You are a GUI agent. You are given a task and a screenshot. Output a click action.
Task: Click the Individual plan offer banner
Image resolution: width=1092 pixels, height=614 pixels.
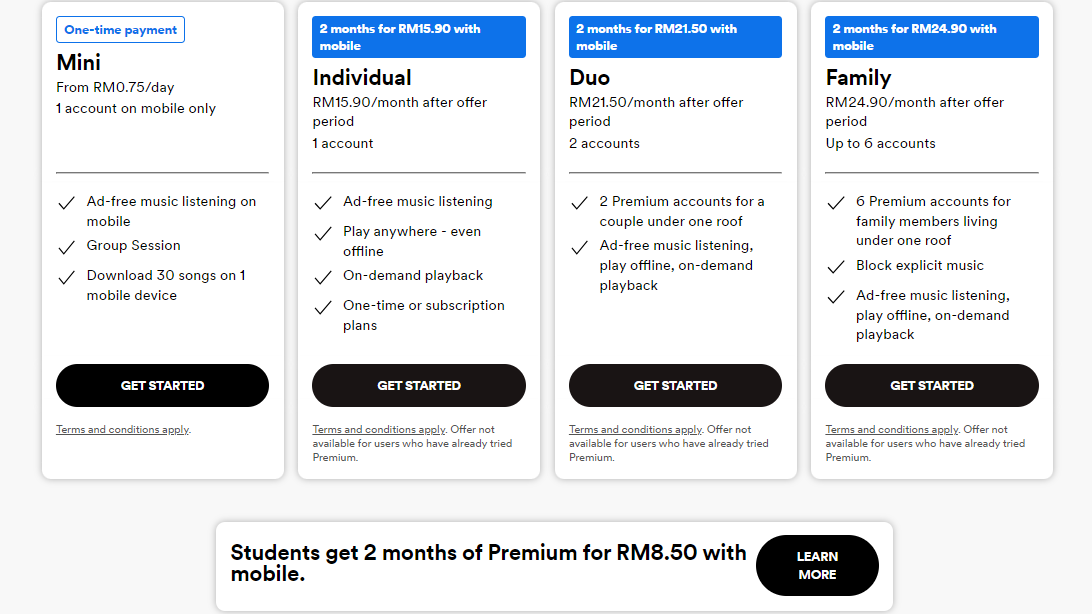click(x=419, y=36)
